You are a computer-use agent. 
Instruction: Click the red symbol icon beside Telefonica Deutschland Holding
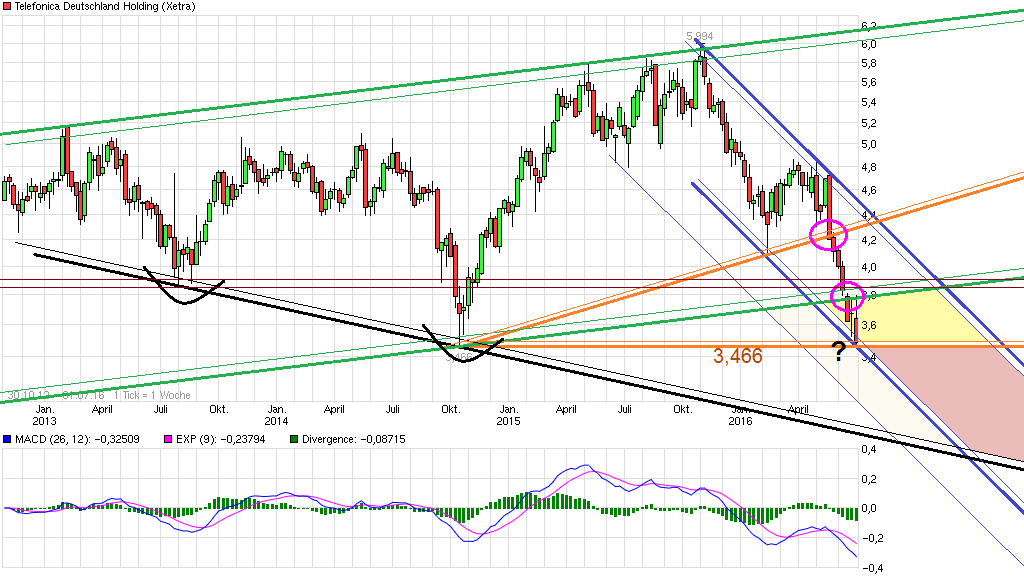click(8, 7)
